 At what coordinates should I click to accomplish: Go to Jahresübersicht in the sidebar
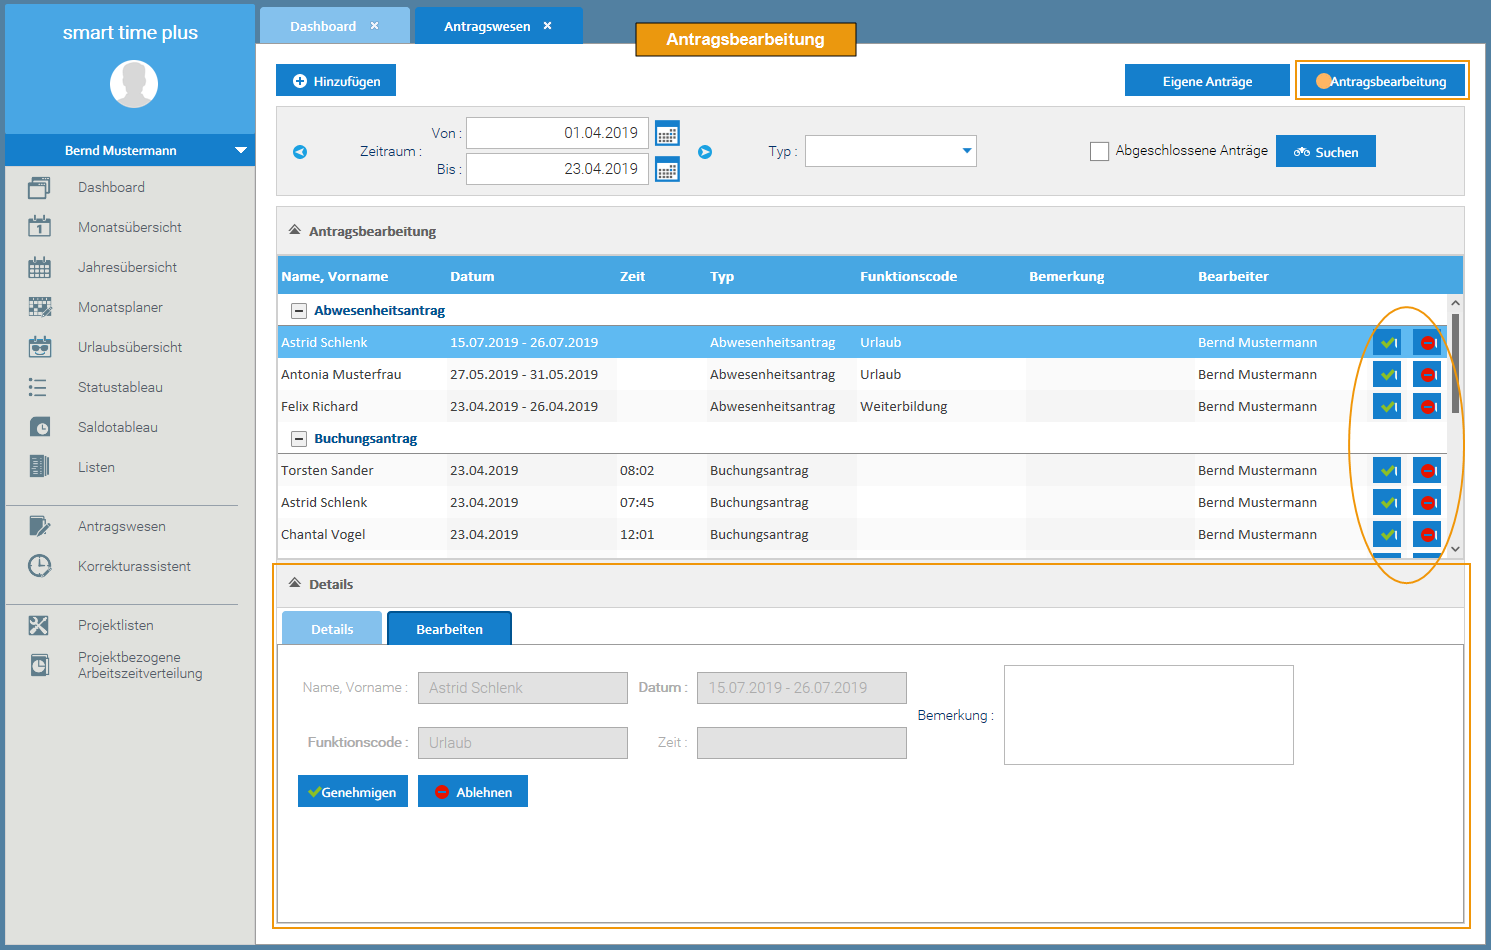pos(127,267)
